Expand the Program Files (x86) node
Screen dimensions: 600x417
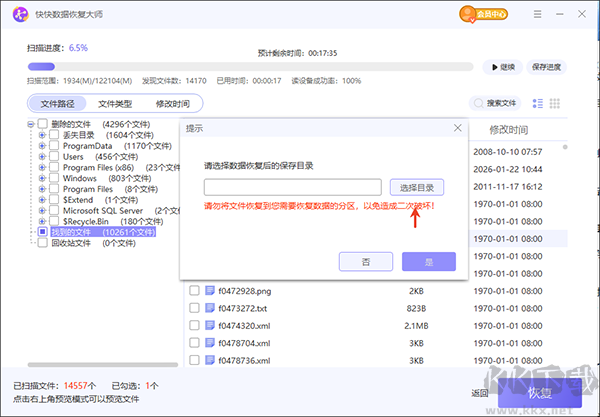pos(42,167)
